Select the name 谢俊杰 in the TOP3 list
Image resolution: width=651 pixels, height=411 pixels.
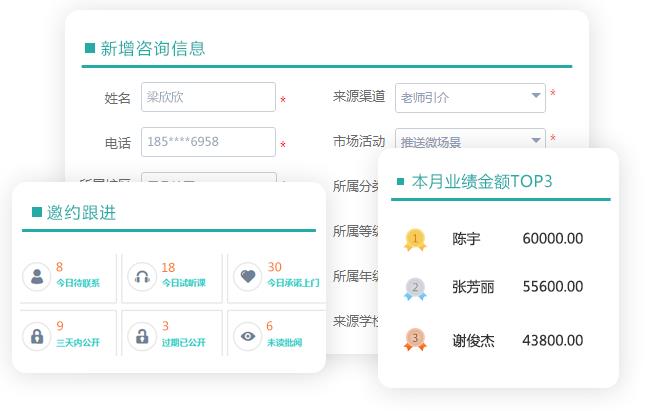[473, 340]
